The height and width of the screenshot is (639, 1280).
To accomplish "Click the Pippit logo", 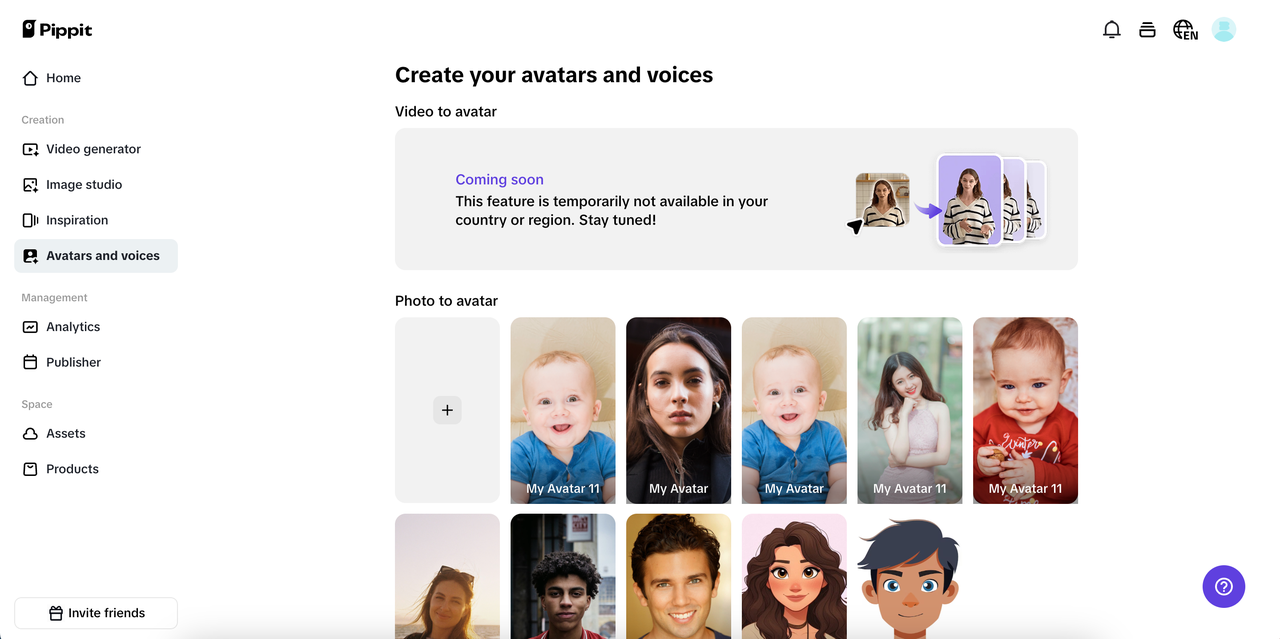I will 57,29.
